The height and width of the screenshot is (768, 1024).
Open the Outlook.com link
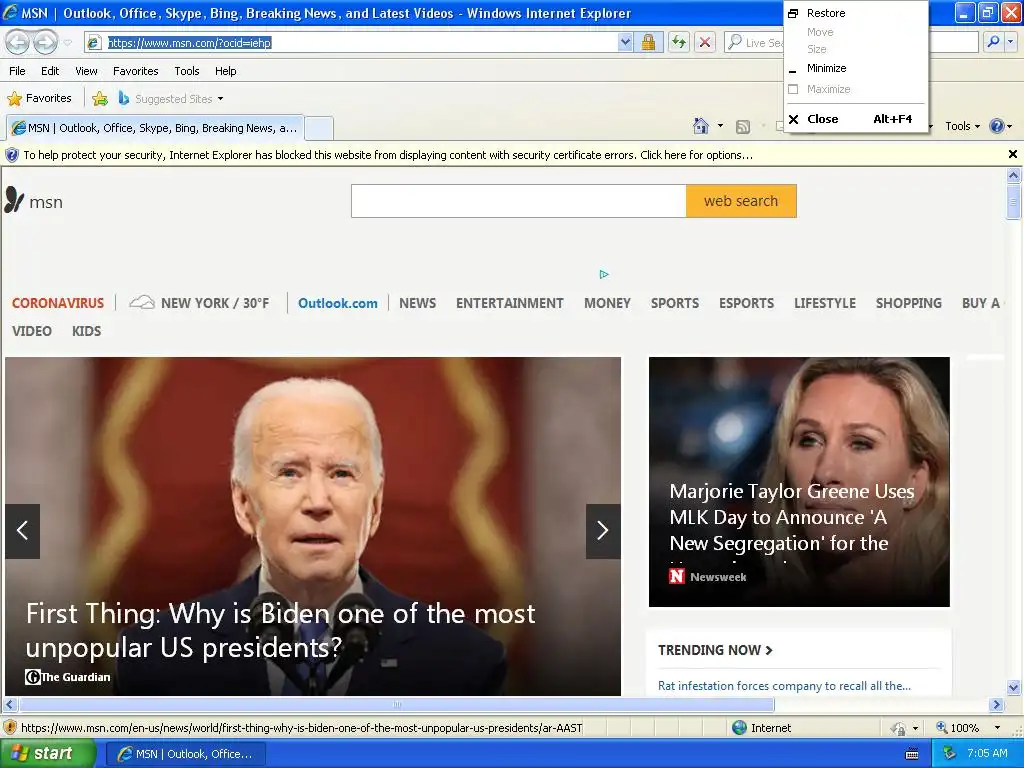pyautogui.click(x=338, y=303)
